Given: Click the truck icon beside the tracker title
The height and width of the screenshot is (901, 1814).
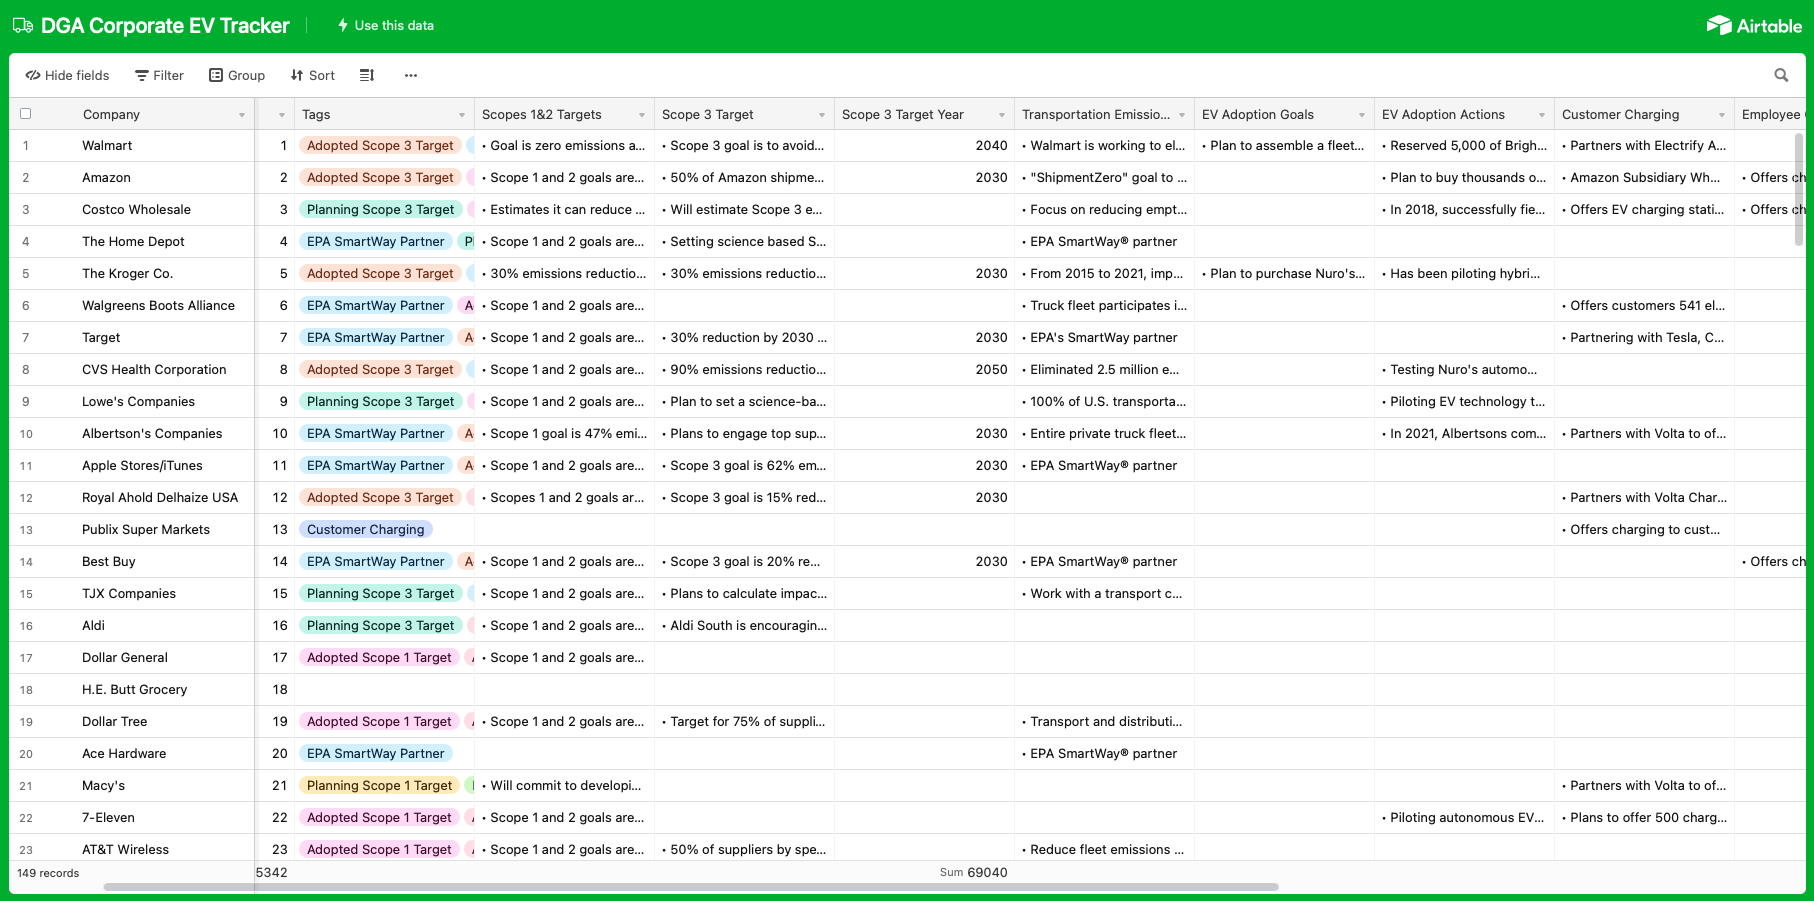Looking at the screenshot, I should [22, 25].
